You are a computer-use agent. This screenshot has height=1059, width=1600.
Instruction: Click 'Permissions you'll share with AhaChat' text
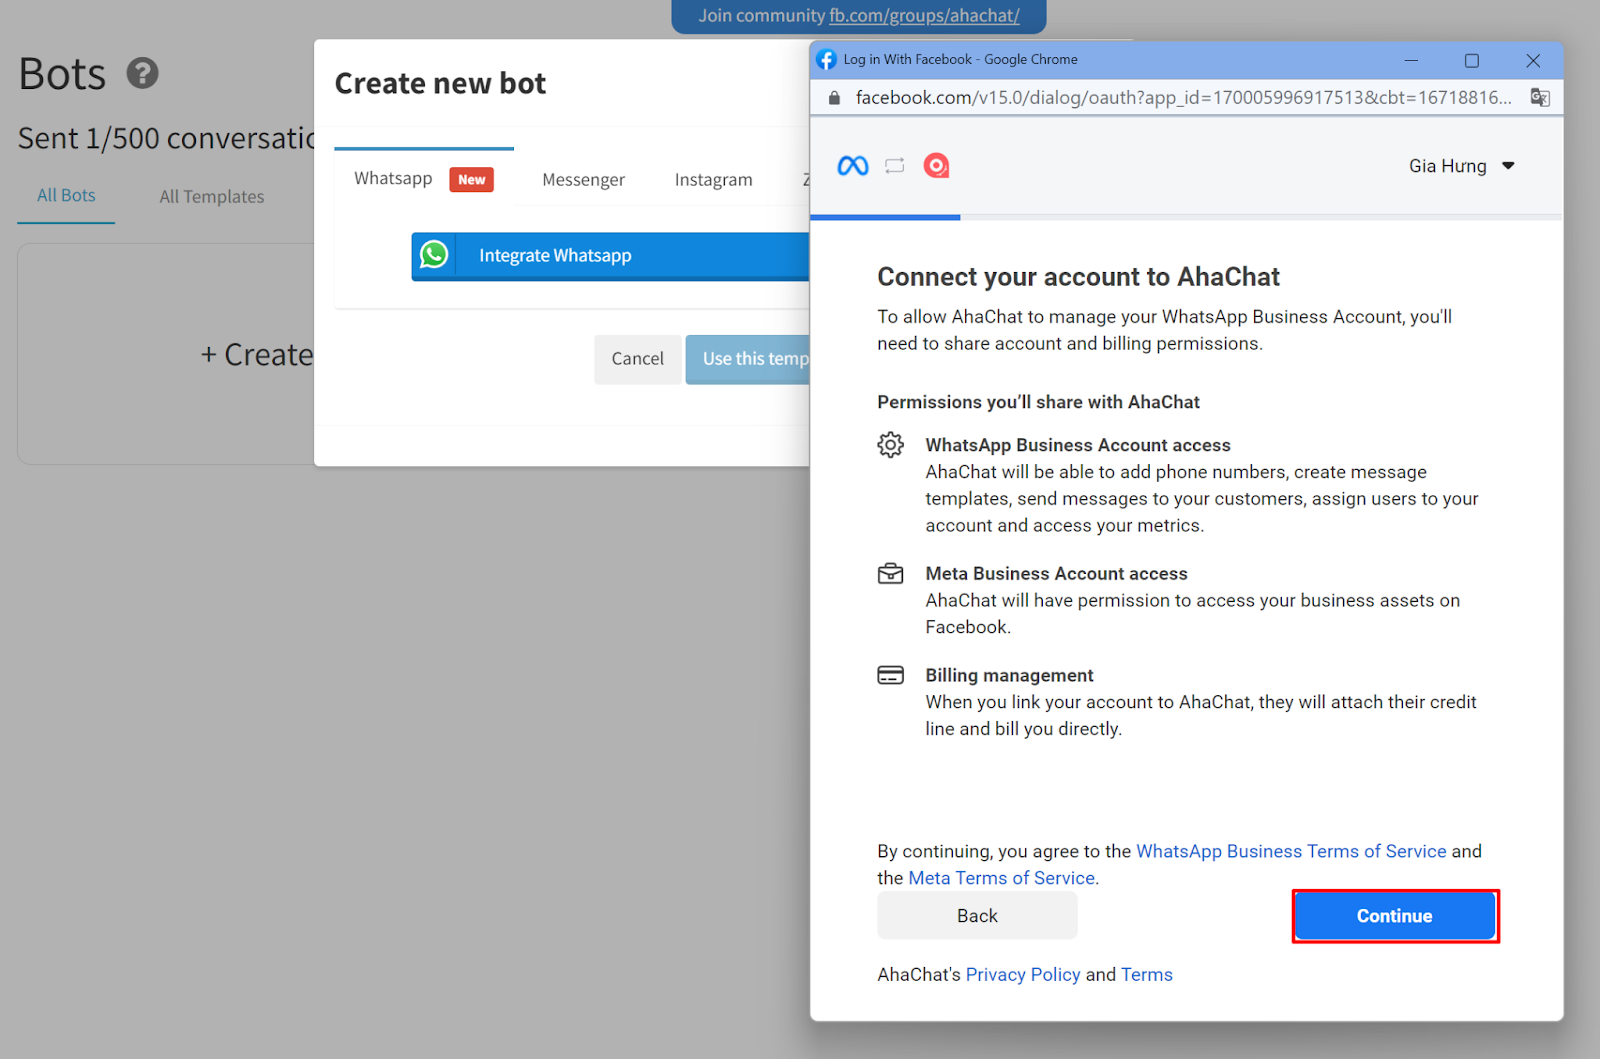coord(1038,402)
